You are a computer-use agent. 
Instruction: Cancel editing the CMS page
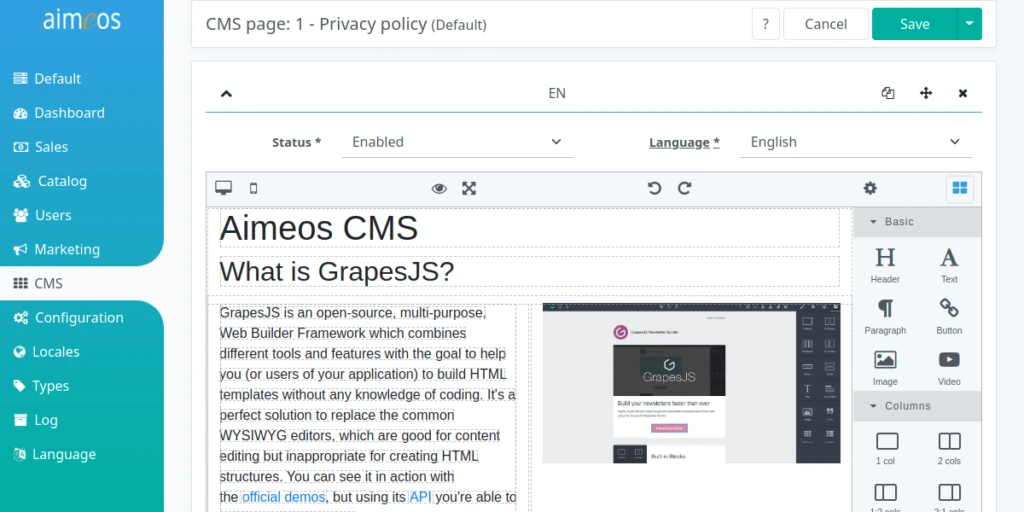click(825, 24)
